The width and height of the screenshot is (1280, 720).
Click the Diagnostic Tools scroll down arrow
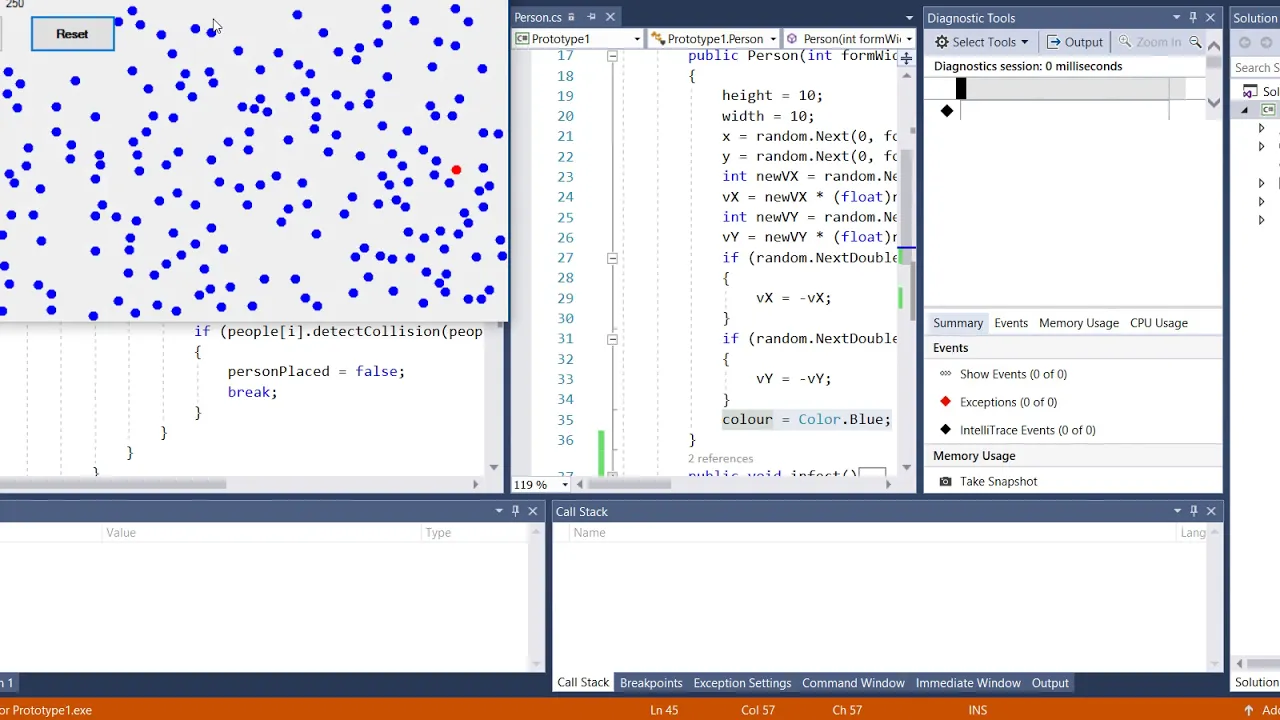1214,103
